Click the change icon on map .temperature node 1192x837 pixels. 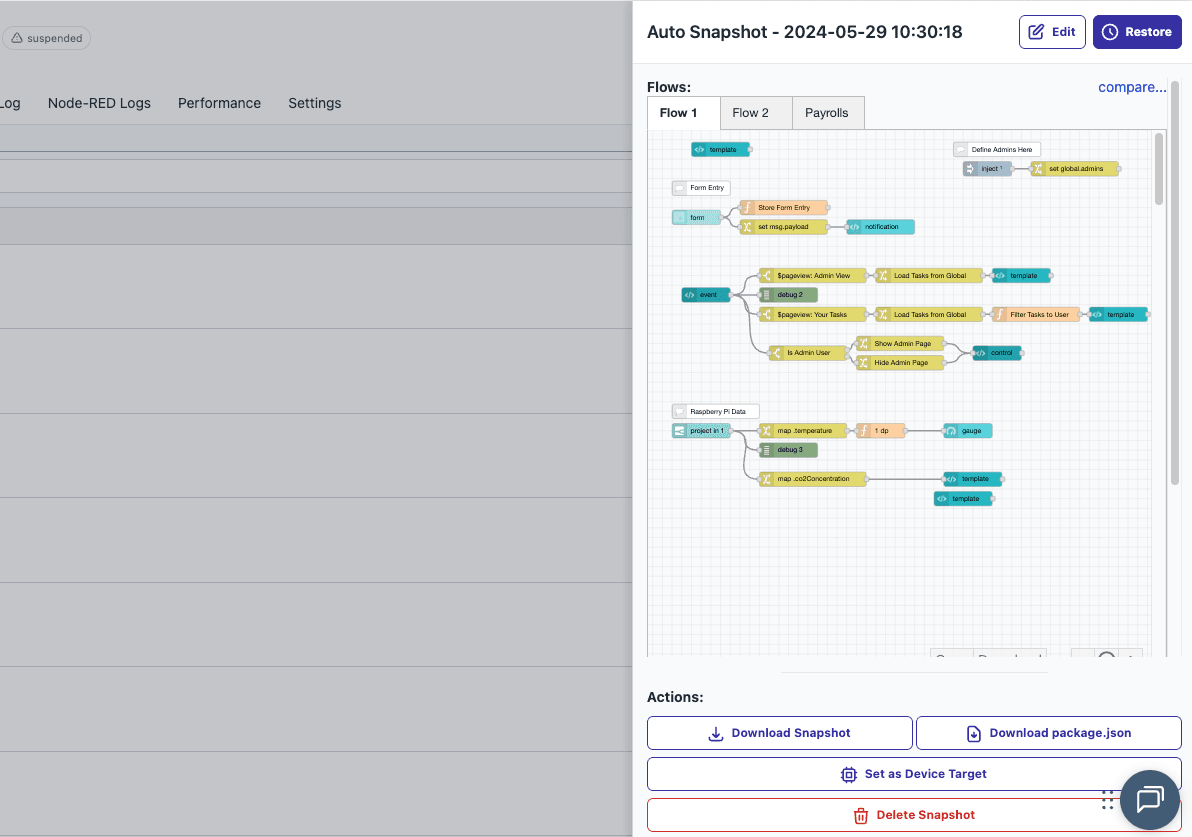click(x=767, y=431)
